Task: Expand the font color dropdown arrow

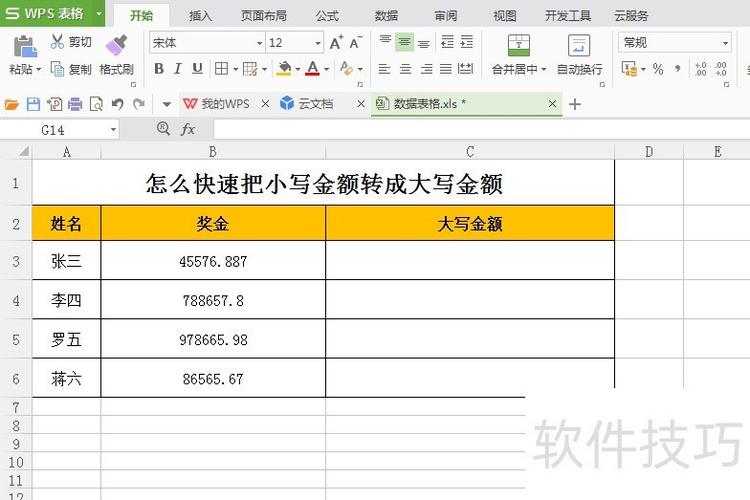Action: 327,69
